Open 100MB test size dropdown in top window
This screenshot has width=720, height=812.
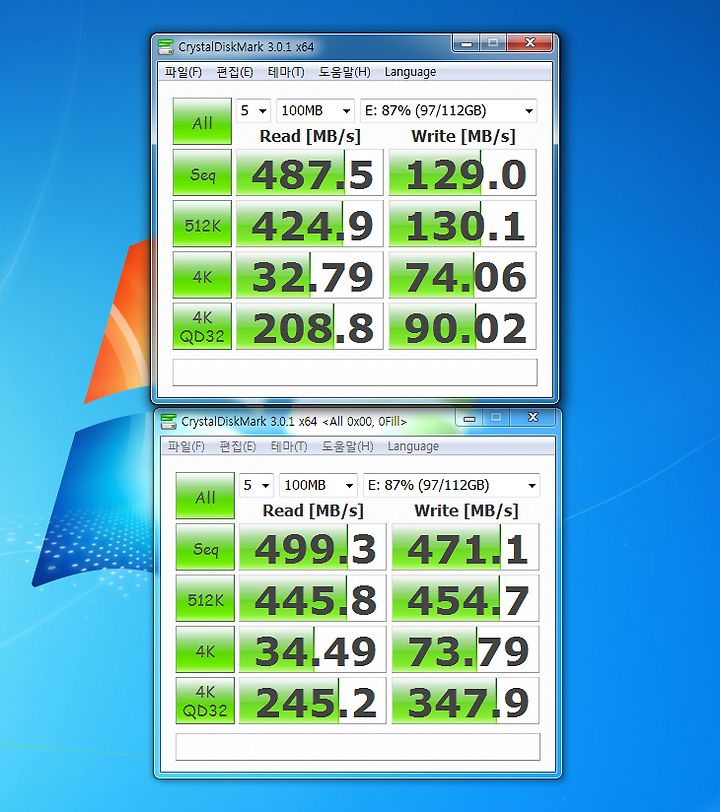click(315, 110)
